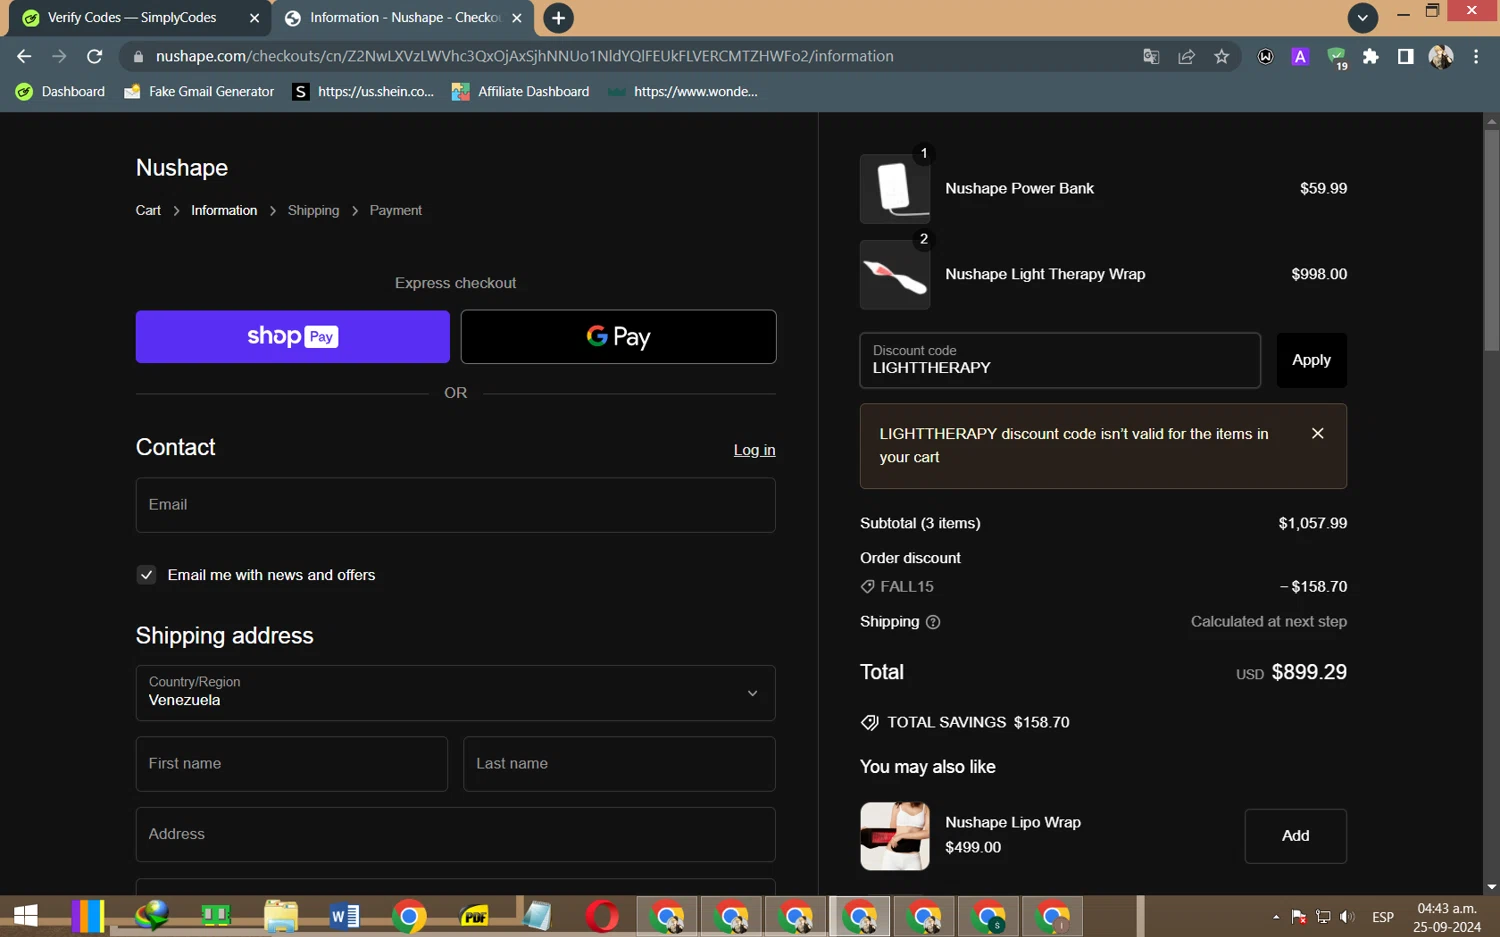The image size is (1500, 937).
Task: Pay with the Shop Pay button
Action: (293, 337)
